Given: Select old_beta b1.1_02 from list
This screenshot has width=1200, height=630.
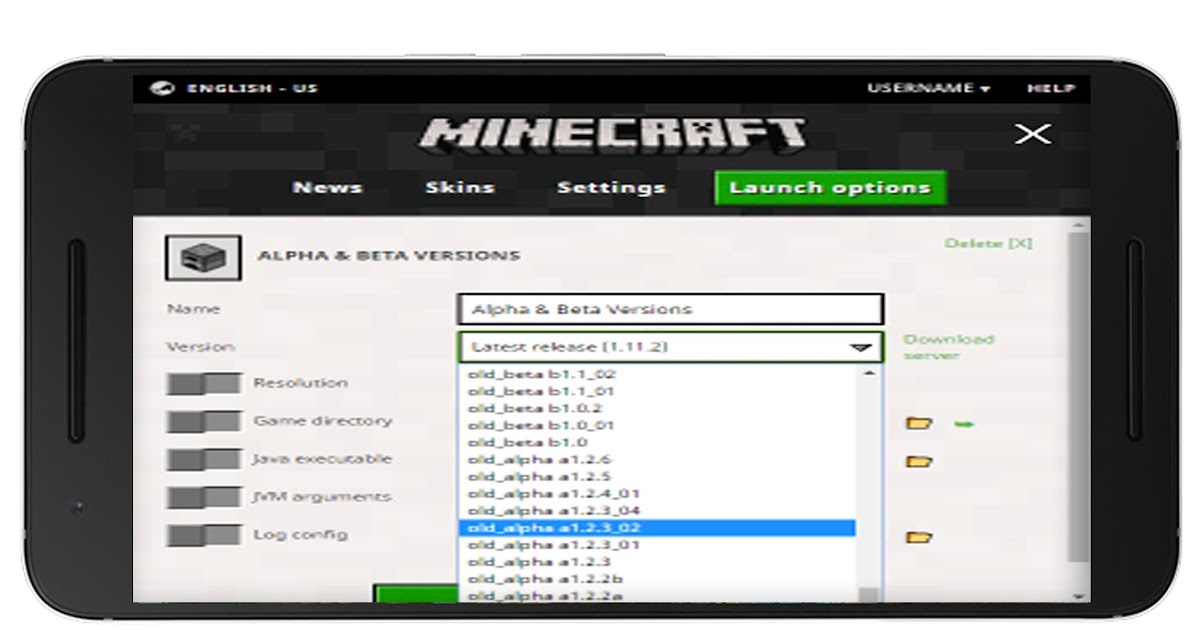Looking at the screenshot, I should tap(542, 374).
